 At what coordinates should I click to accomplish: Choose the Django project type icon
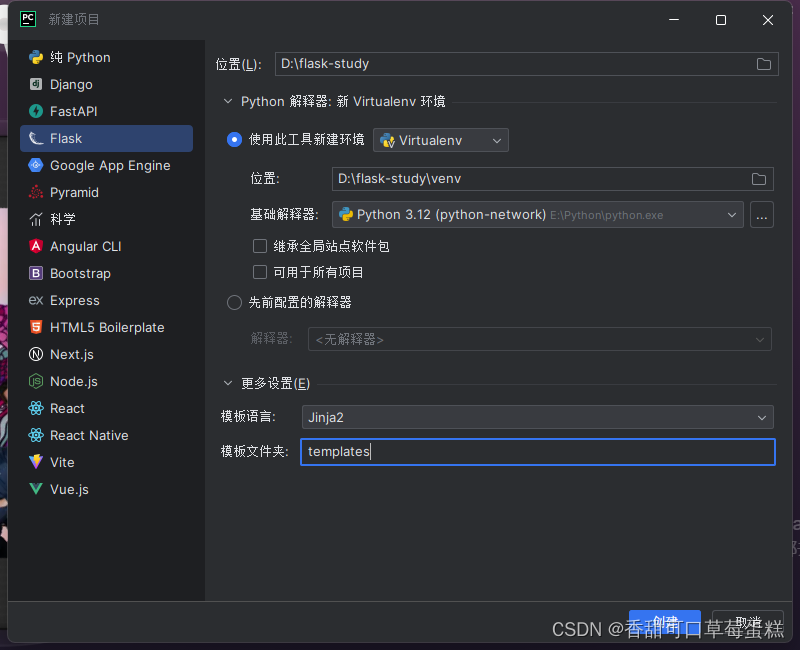36,84
